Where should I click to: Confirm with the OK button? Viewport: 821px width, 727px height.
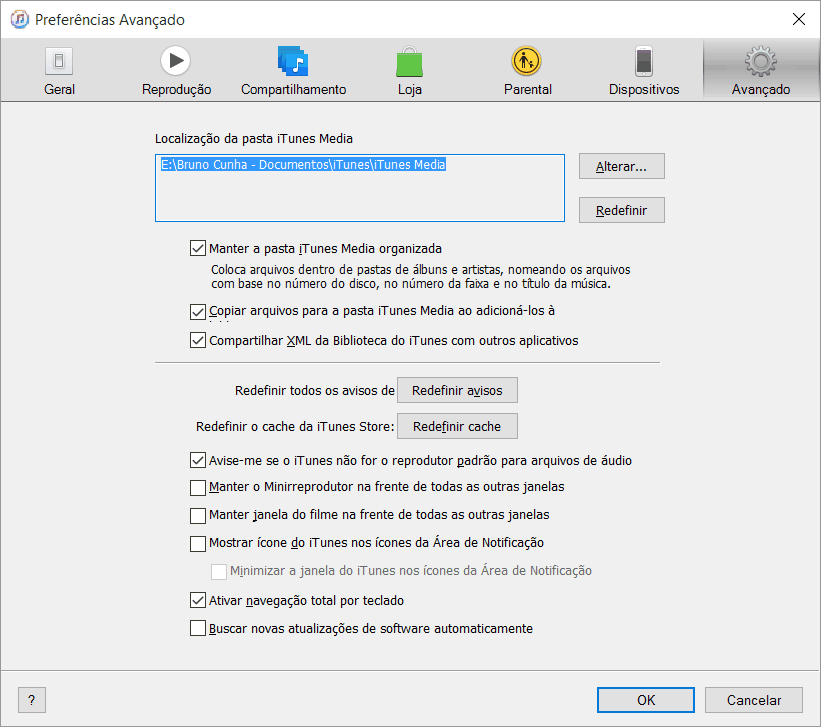[646, 700]
